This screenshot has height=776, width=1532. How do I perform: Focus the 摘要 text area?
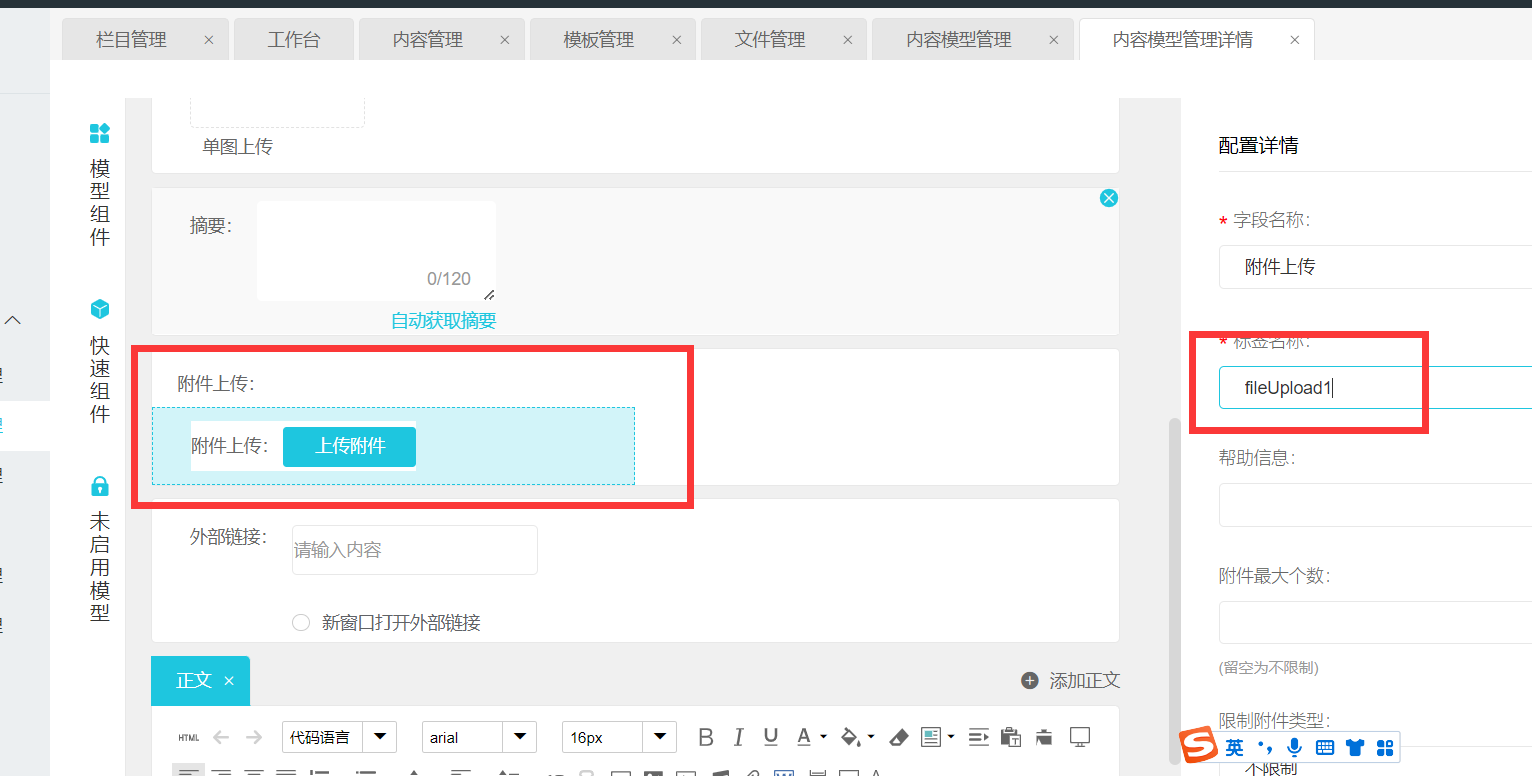(x=376, y=251)
